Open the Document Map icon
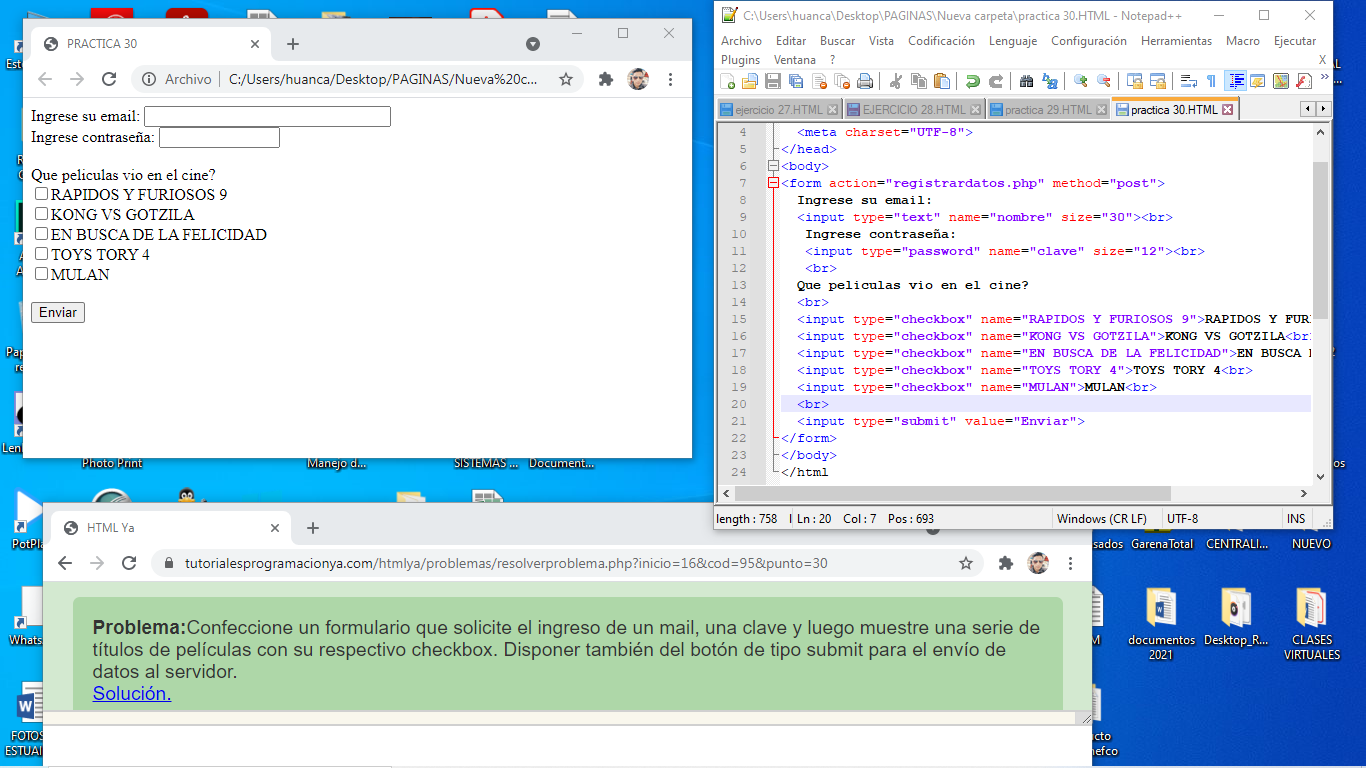The height and width of the screenshot is (768, 1366). (1279, 81)
